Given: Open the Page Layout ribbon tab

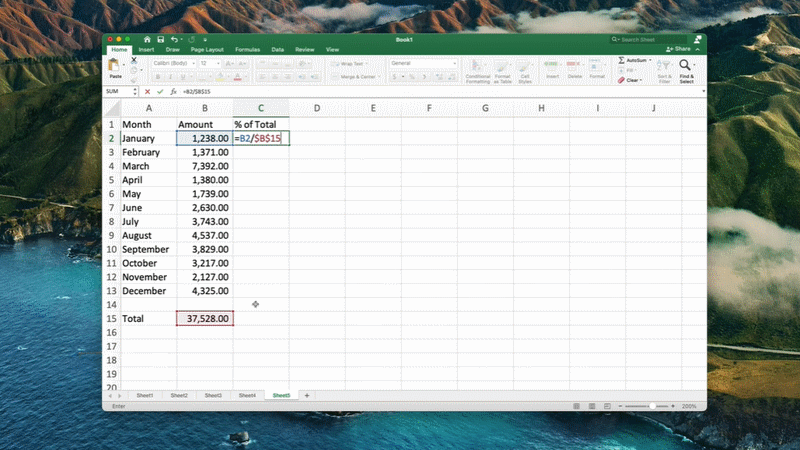Looking at the screenshot, I should click(207, 49).
